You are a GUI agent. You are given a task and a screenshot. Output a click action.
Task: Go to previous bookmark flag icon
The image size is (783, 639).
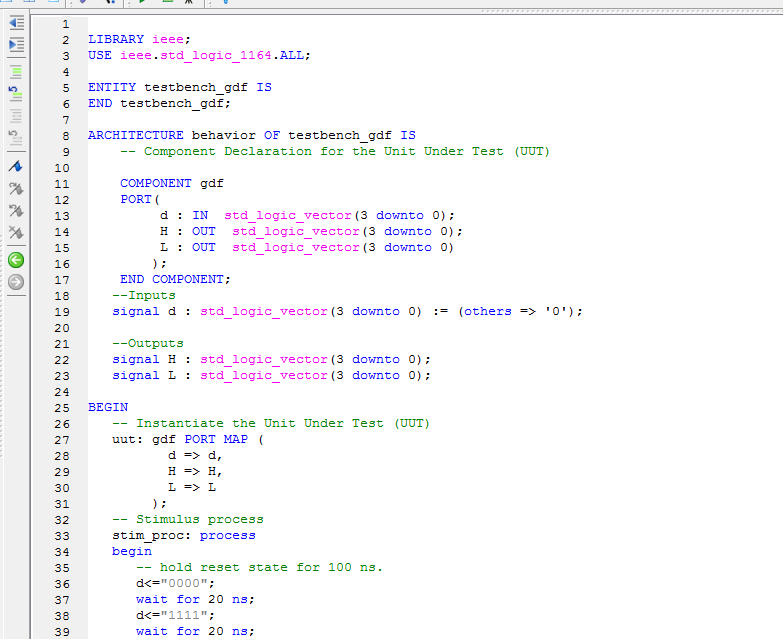click(16, 210)
